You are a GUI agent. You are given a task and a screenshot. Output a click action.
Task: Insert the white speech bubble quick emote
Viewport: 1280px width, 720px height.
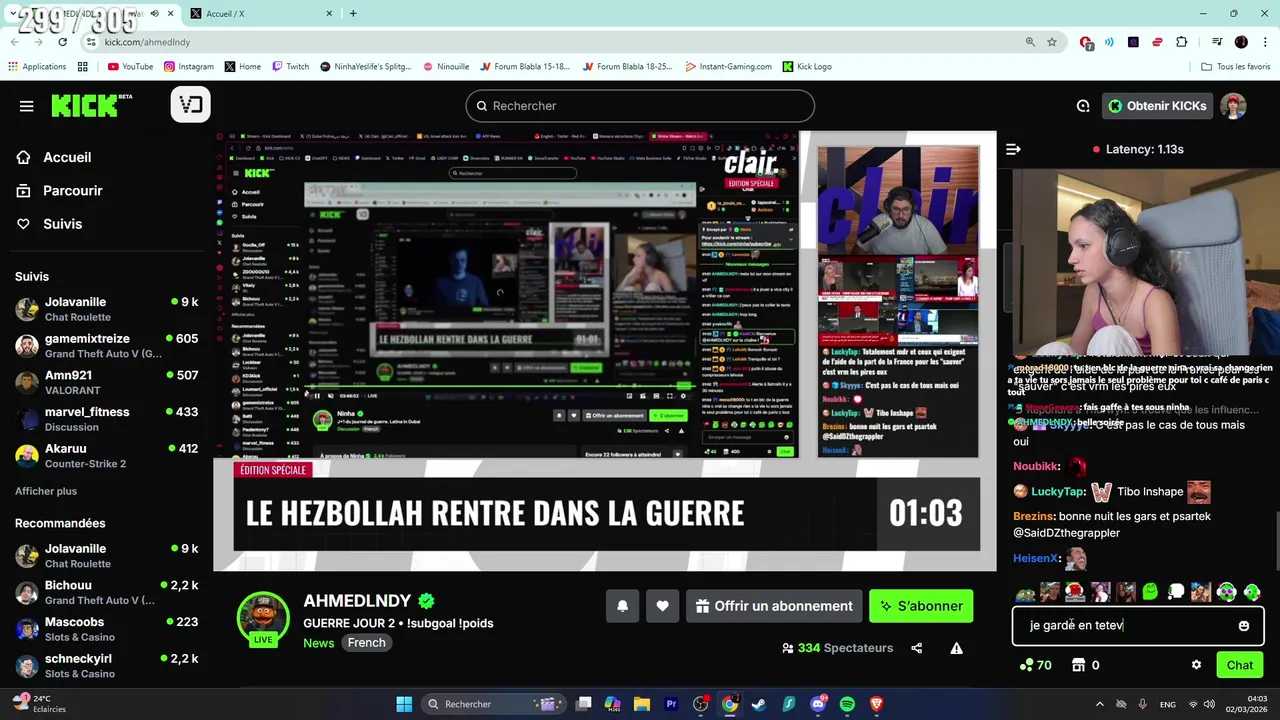(1176, 592)
